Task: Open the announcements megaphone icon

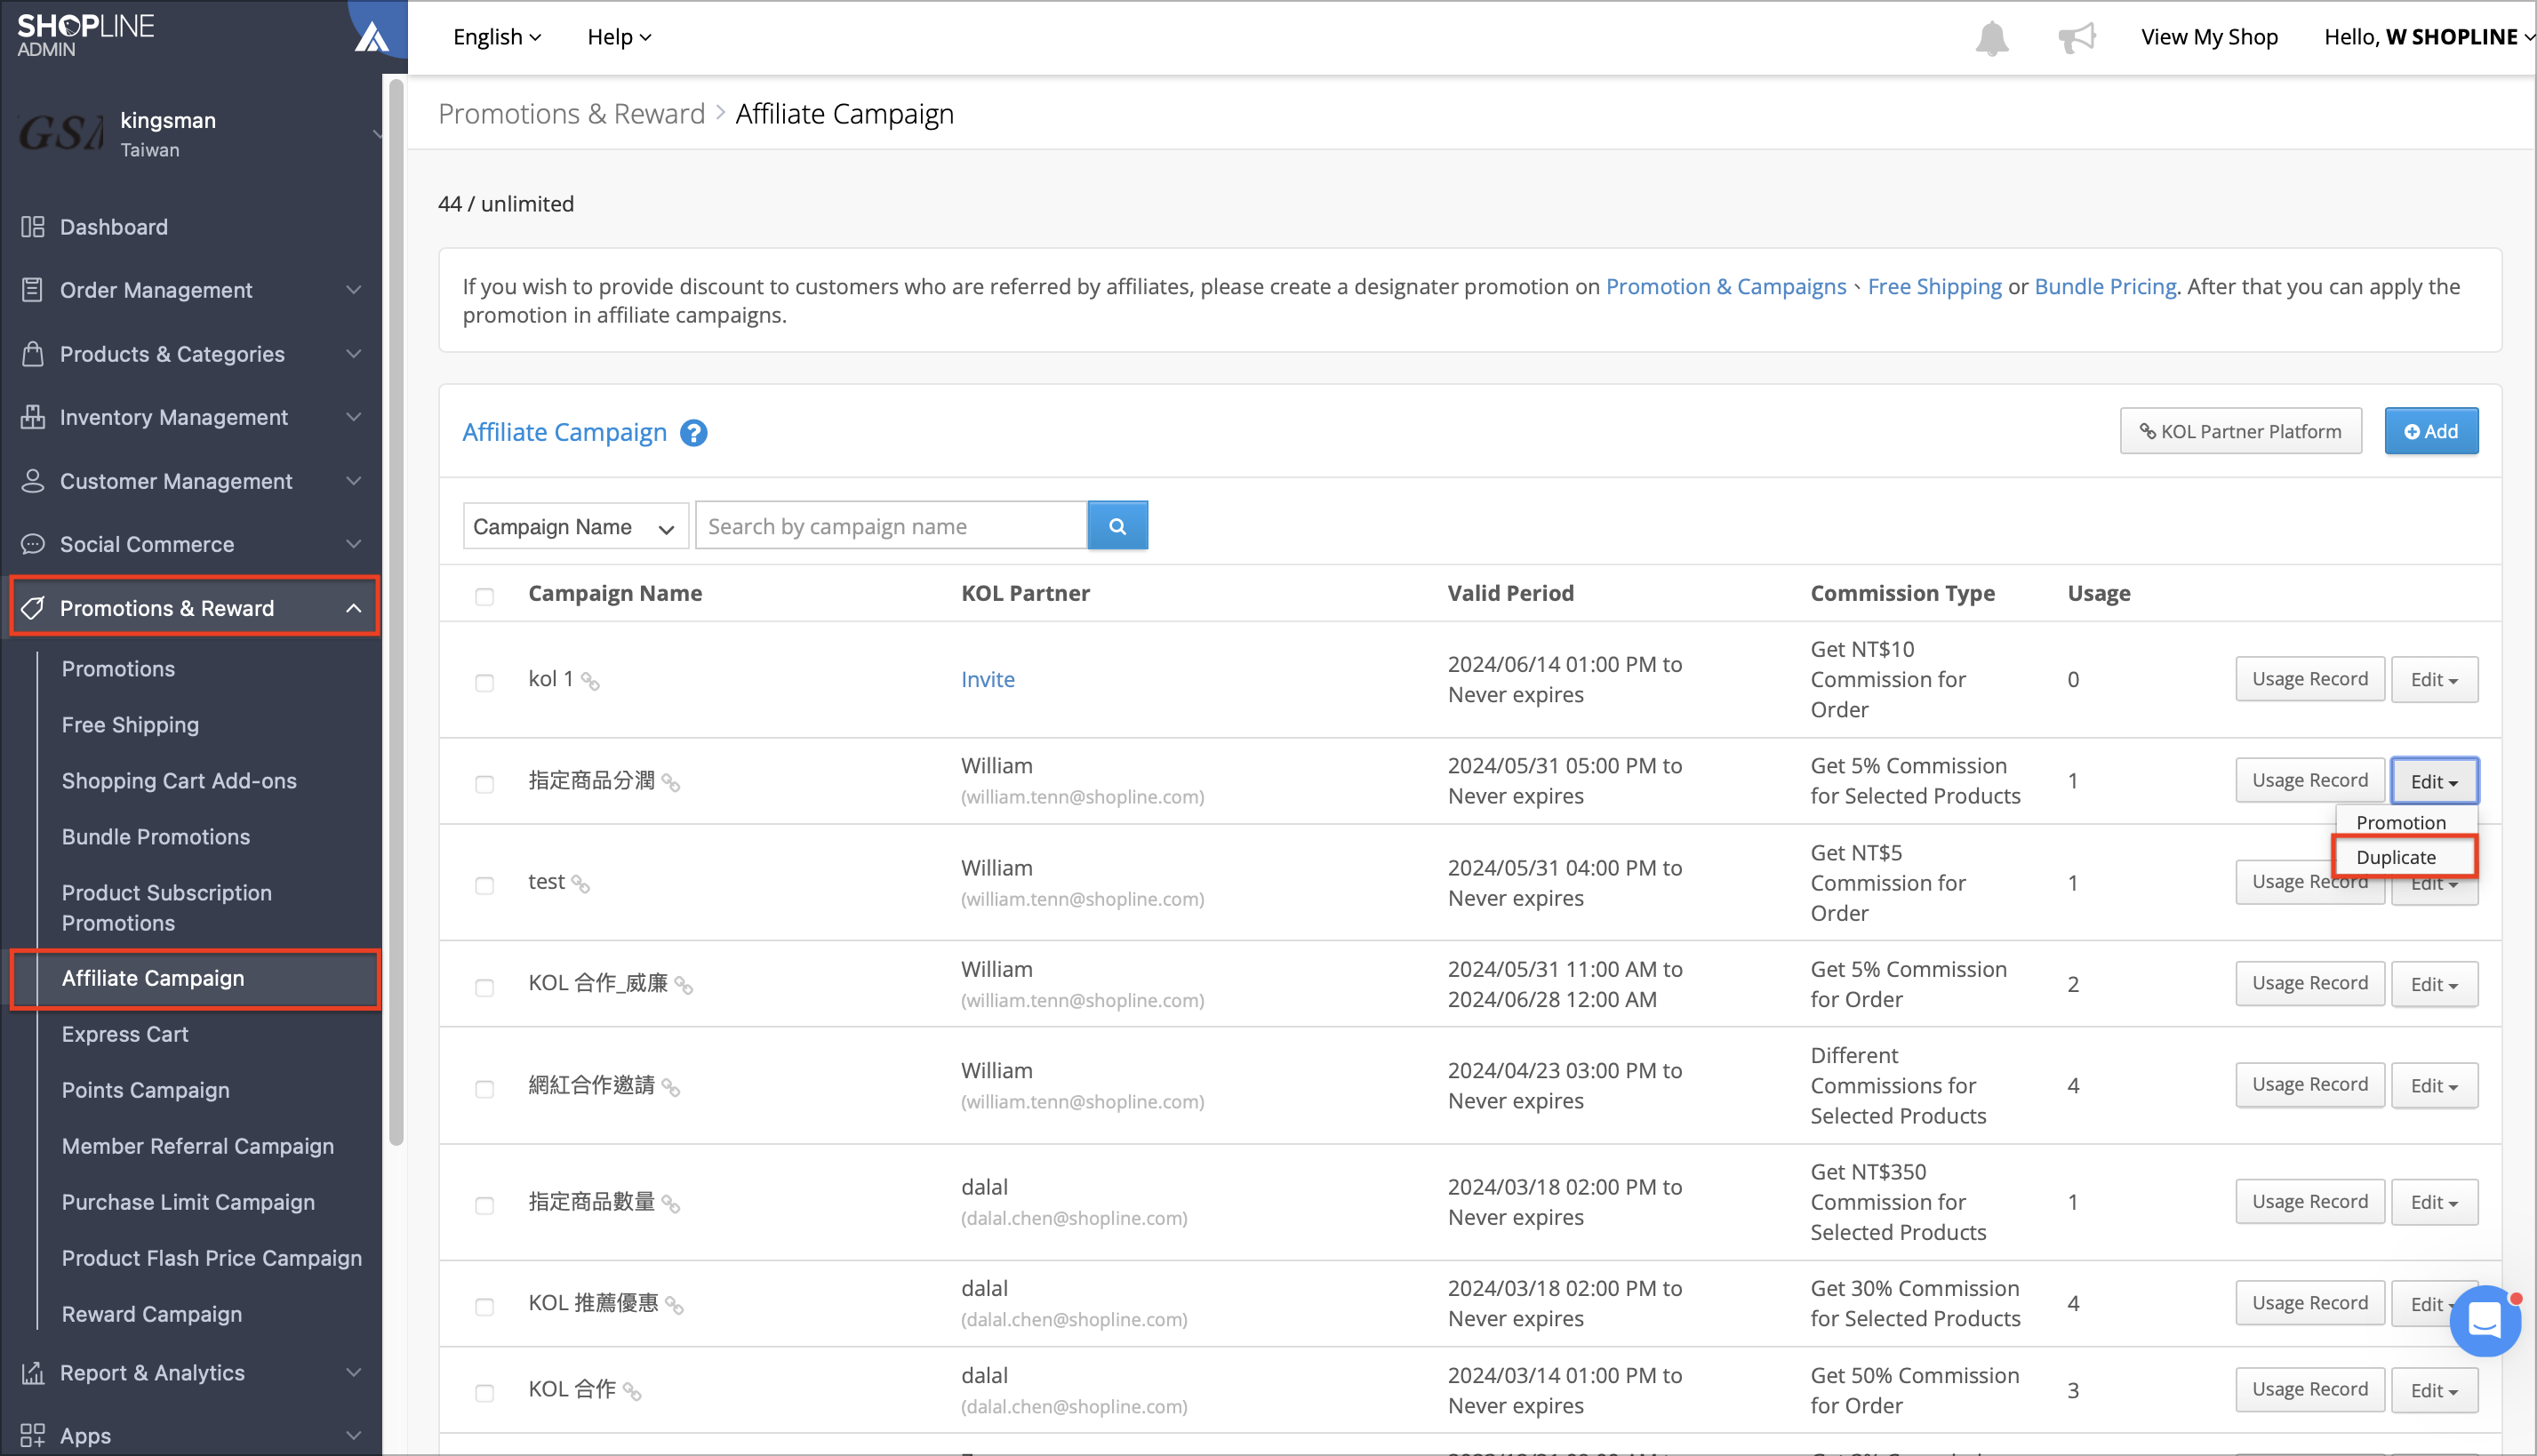Action: [x=2076, y=38]
